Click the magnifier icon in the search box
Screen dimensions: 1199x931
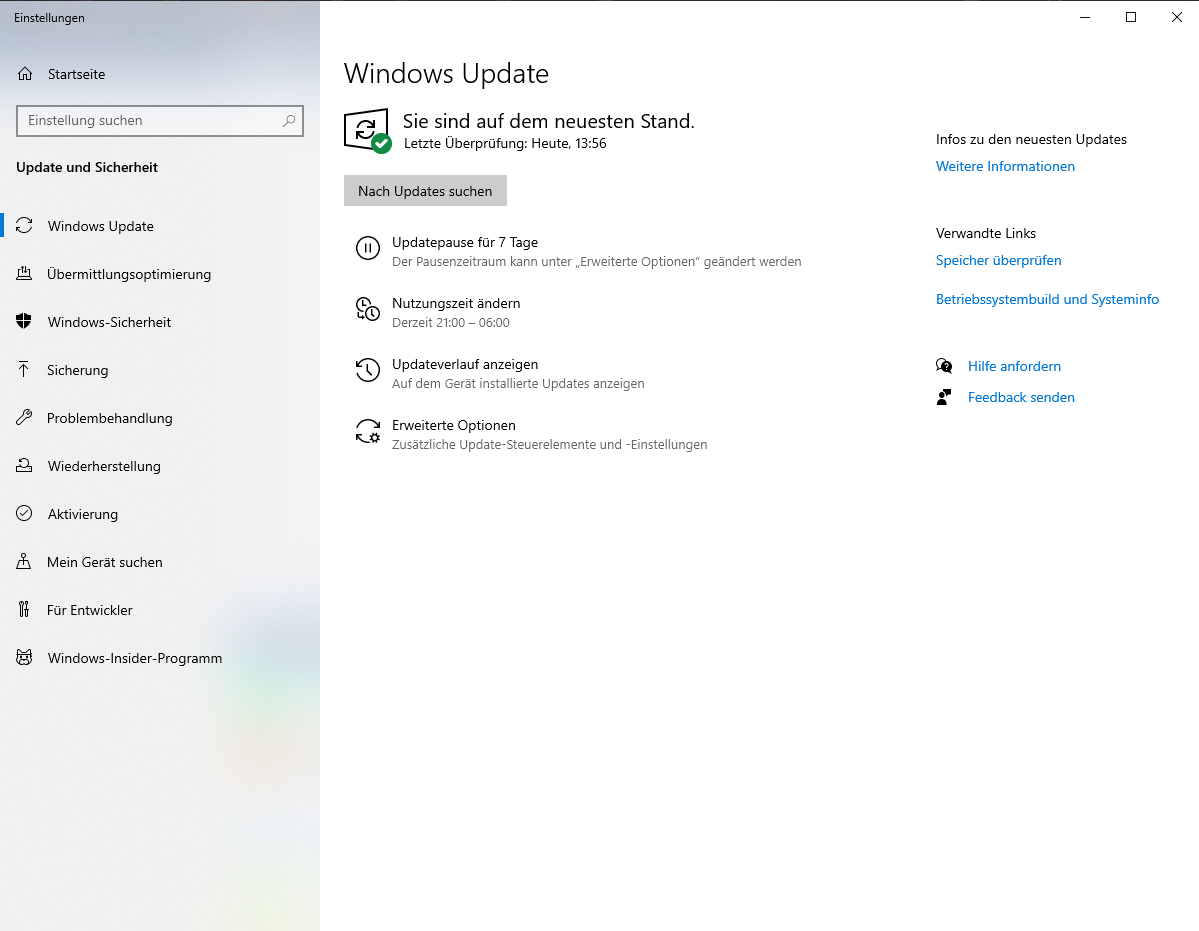tap(289, 121)
